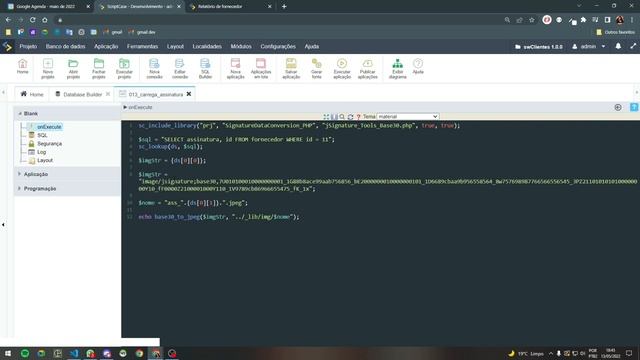
Task: Reload the page in browser
Action: (x=32, y=20)
